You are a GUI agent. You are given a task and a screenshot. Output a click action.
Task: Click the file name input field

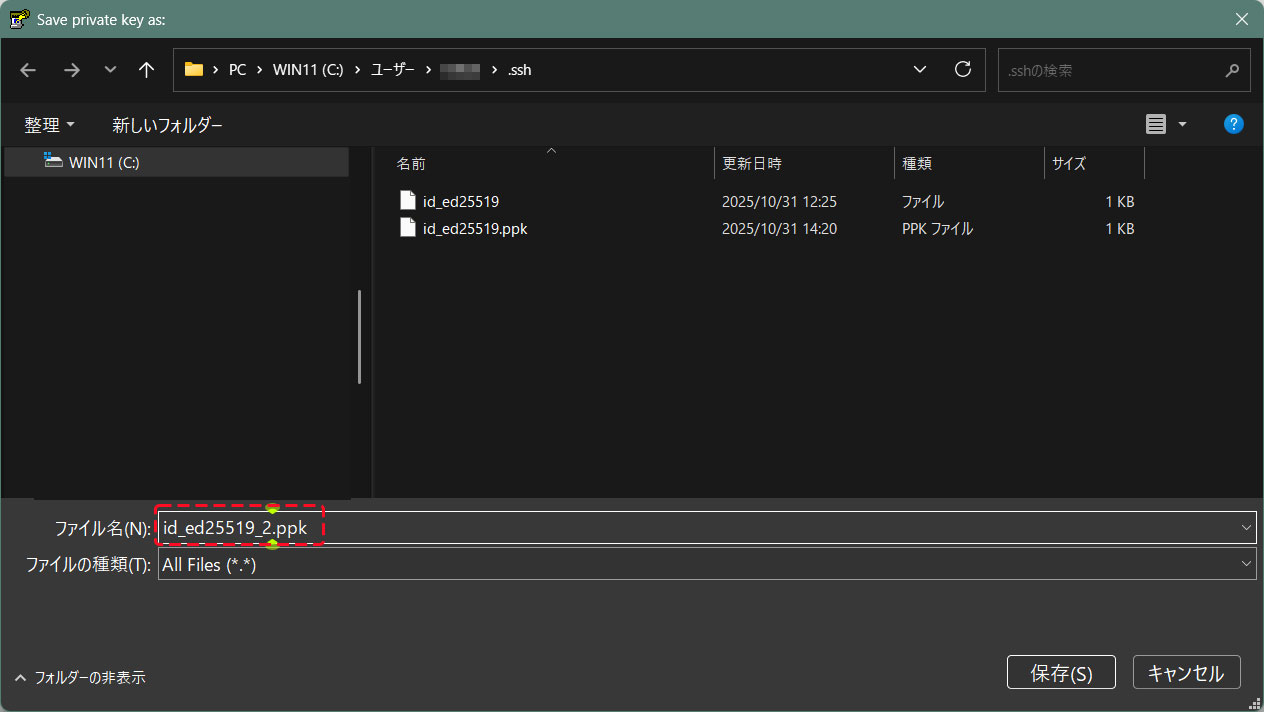700,528
